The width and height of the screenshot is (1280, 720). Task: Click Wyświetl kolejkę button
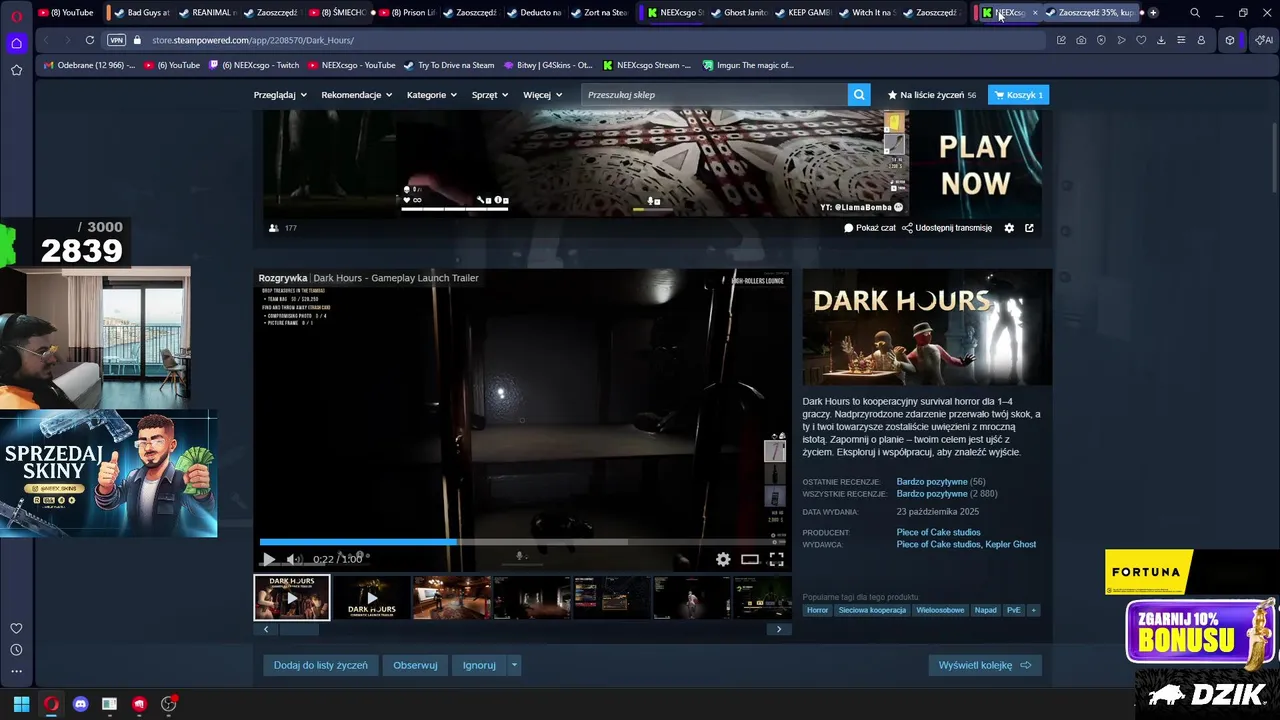point(985,665)
